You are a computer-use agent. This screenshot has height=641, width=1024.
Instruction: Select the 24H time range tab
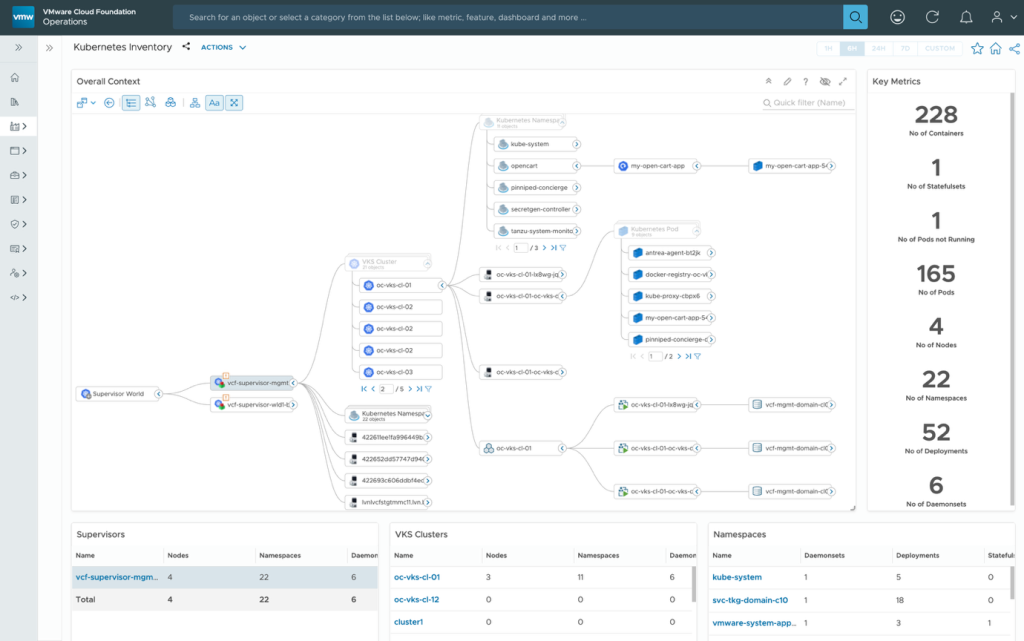pos(878,48)
